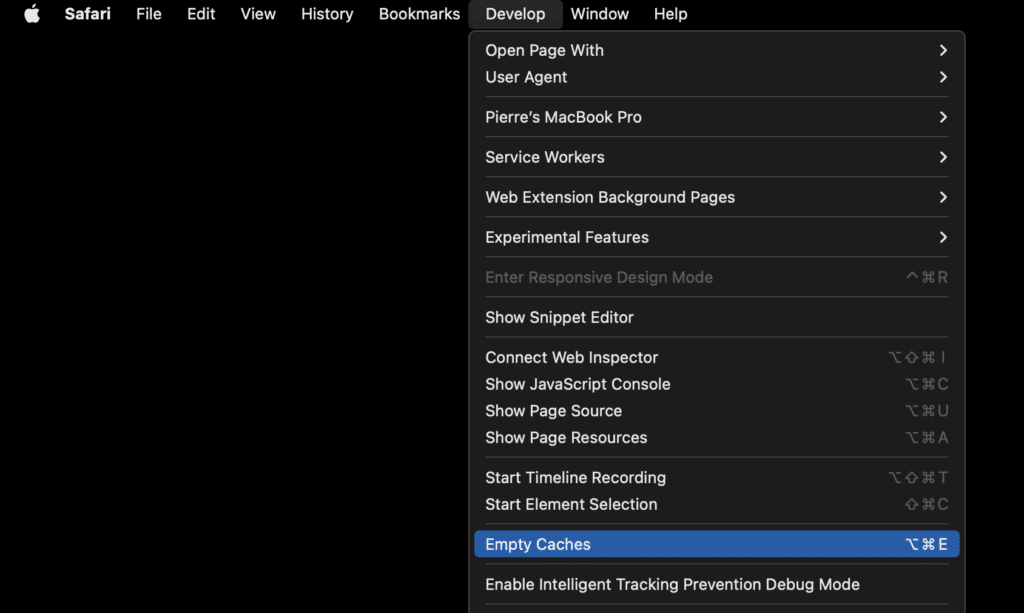Choose Show JavaScript Console
The height and width of the screenshot is (613, 1024).
pos(716,384)
